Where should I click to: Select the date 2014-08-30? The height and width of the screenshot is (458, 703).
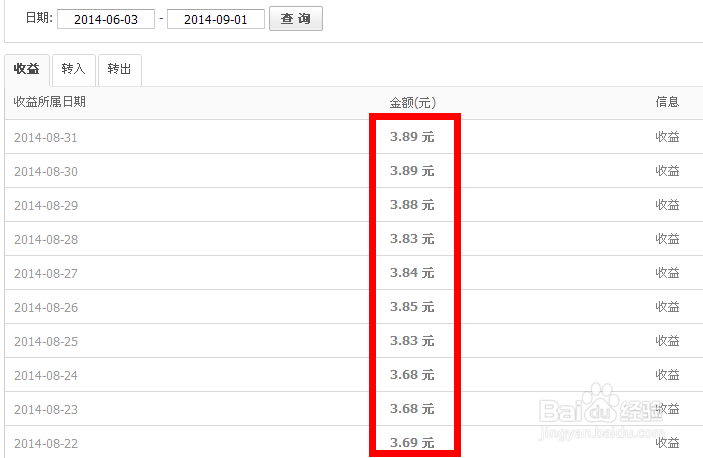click(x=46, y=172)
